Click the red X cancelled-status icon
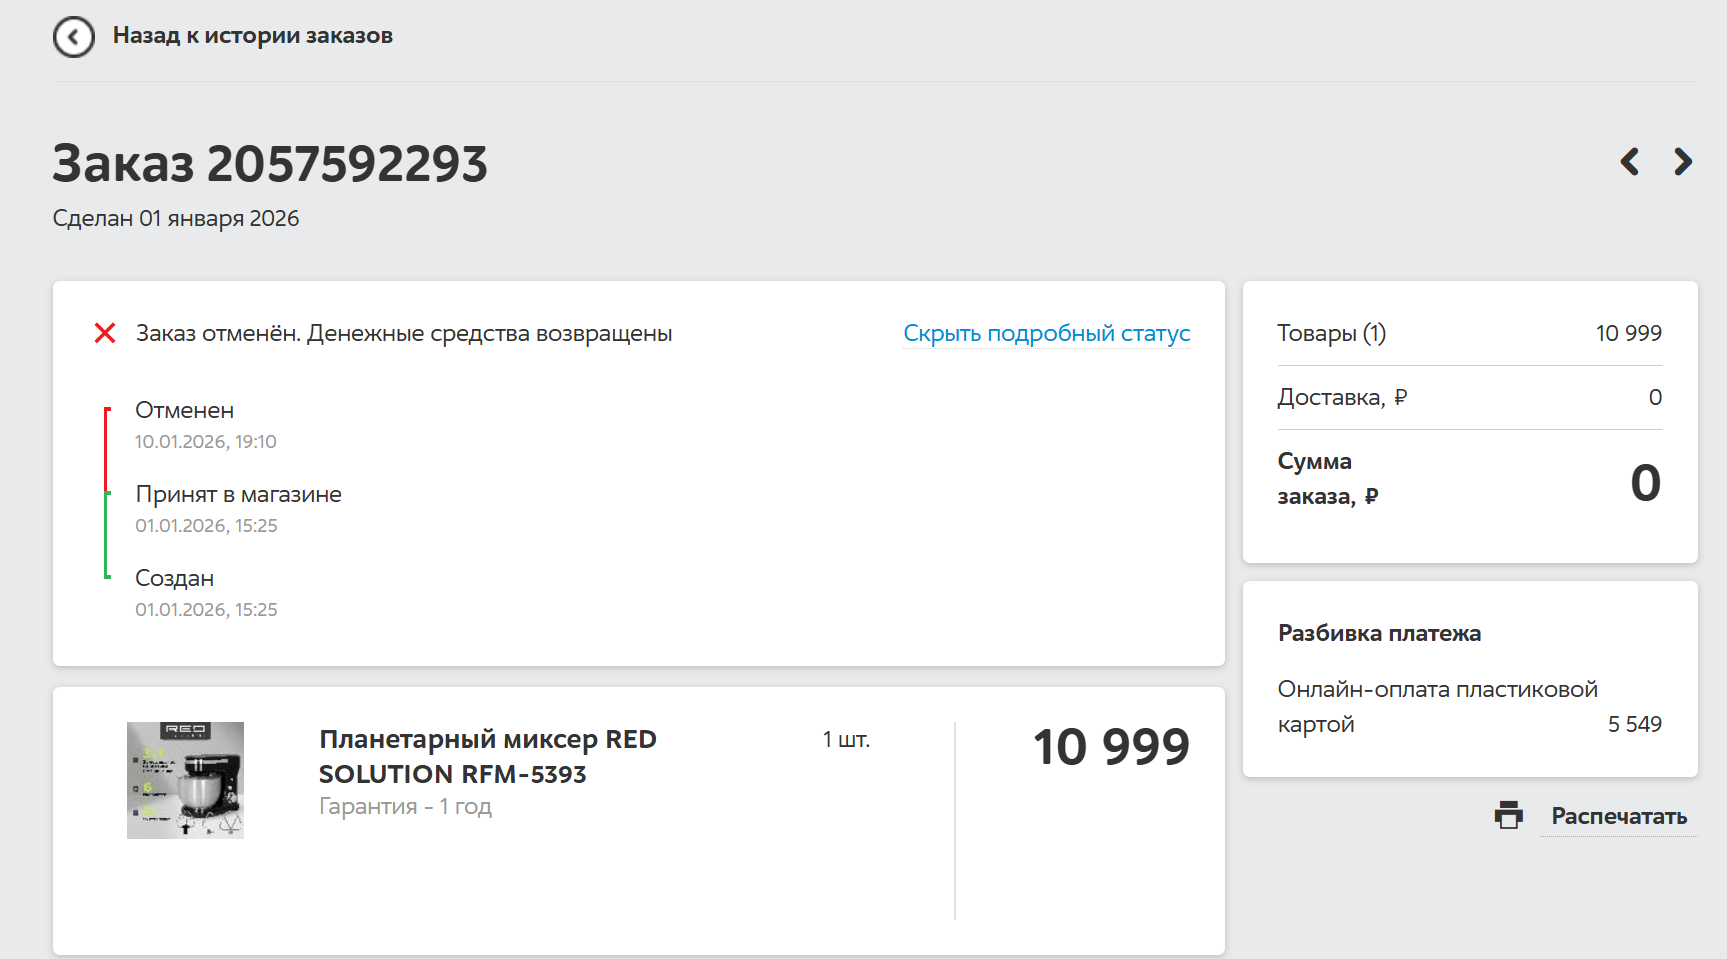Image resolution: width=1727 pixels, height=959 pixels. coord(105,333)
